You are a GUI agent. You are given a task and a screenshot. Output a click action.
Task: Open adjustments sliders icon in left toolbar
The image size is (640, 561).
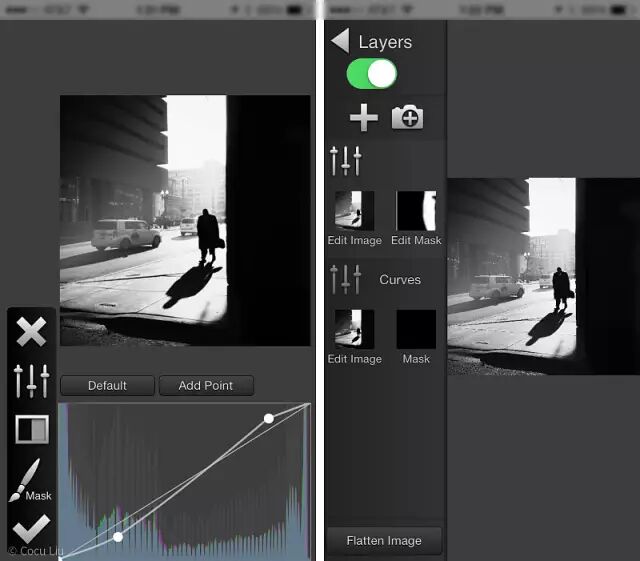[31, 381]
